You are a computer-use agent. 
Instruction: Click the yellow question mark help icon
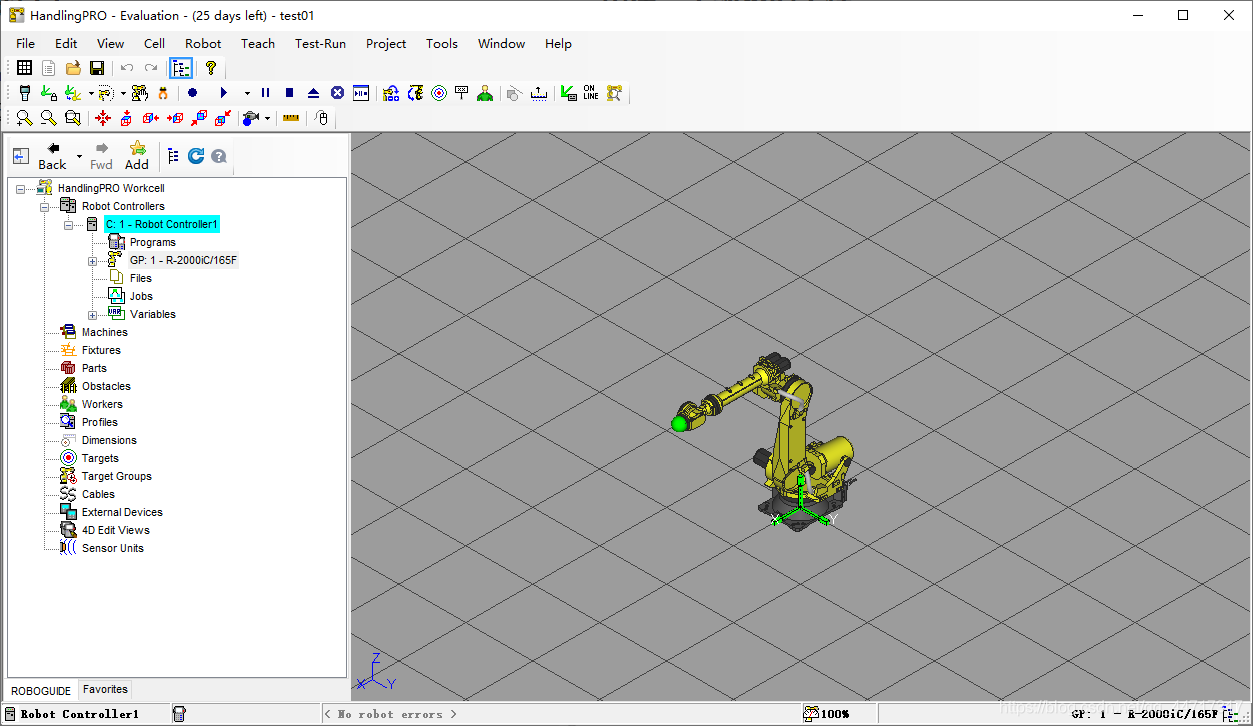coord(210,68)
